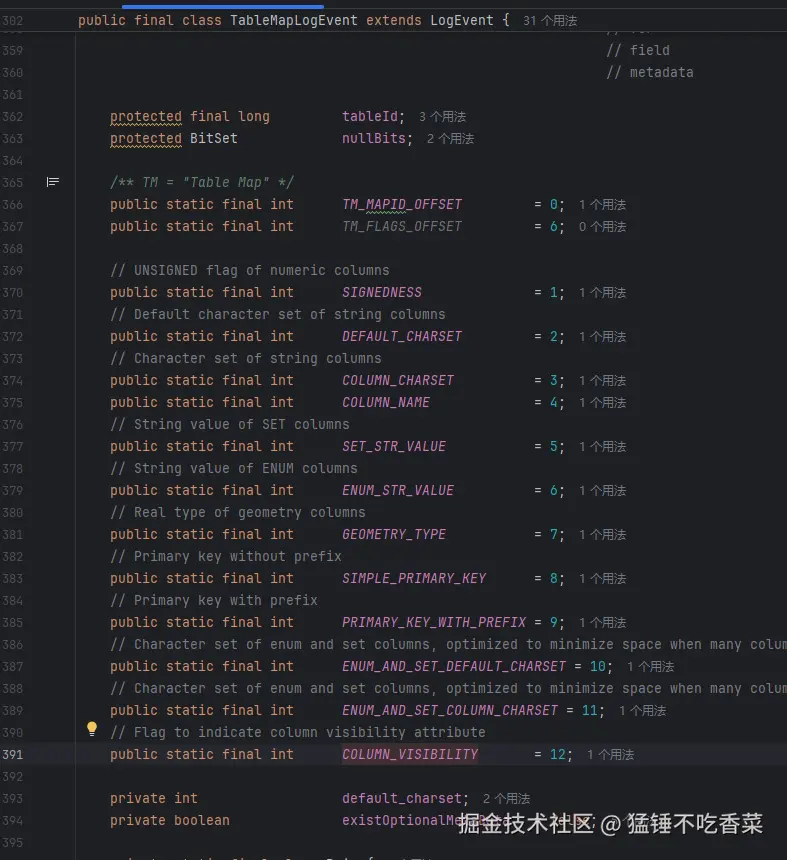787x860 pixels.
Task: Click the LogEvent superclass name
Action: 462,21
